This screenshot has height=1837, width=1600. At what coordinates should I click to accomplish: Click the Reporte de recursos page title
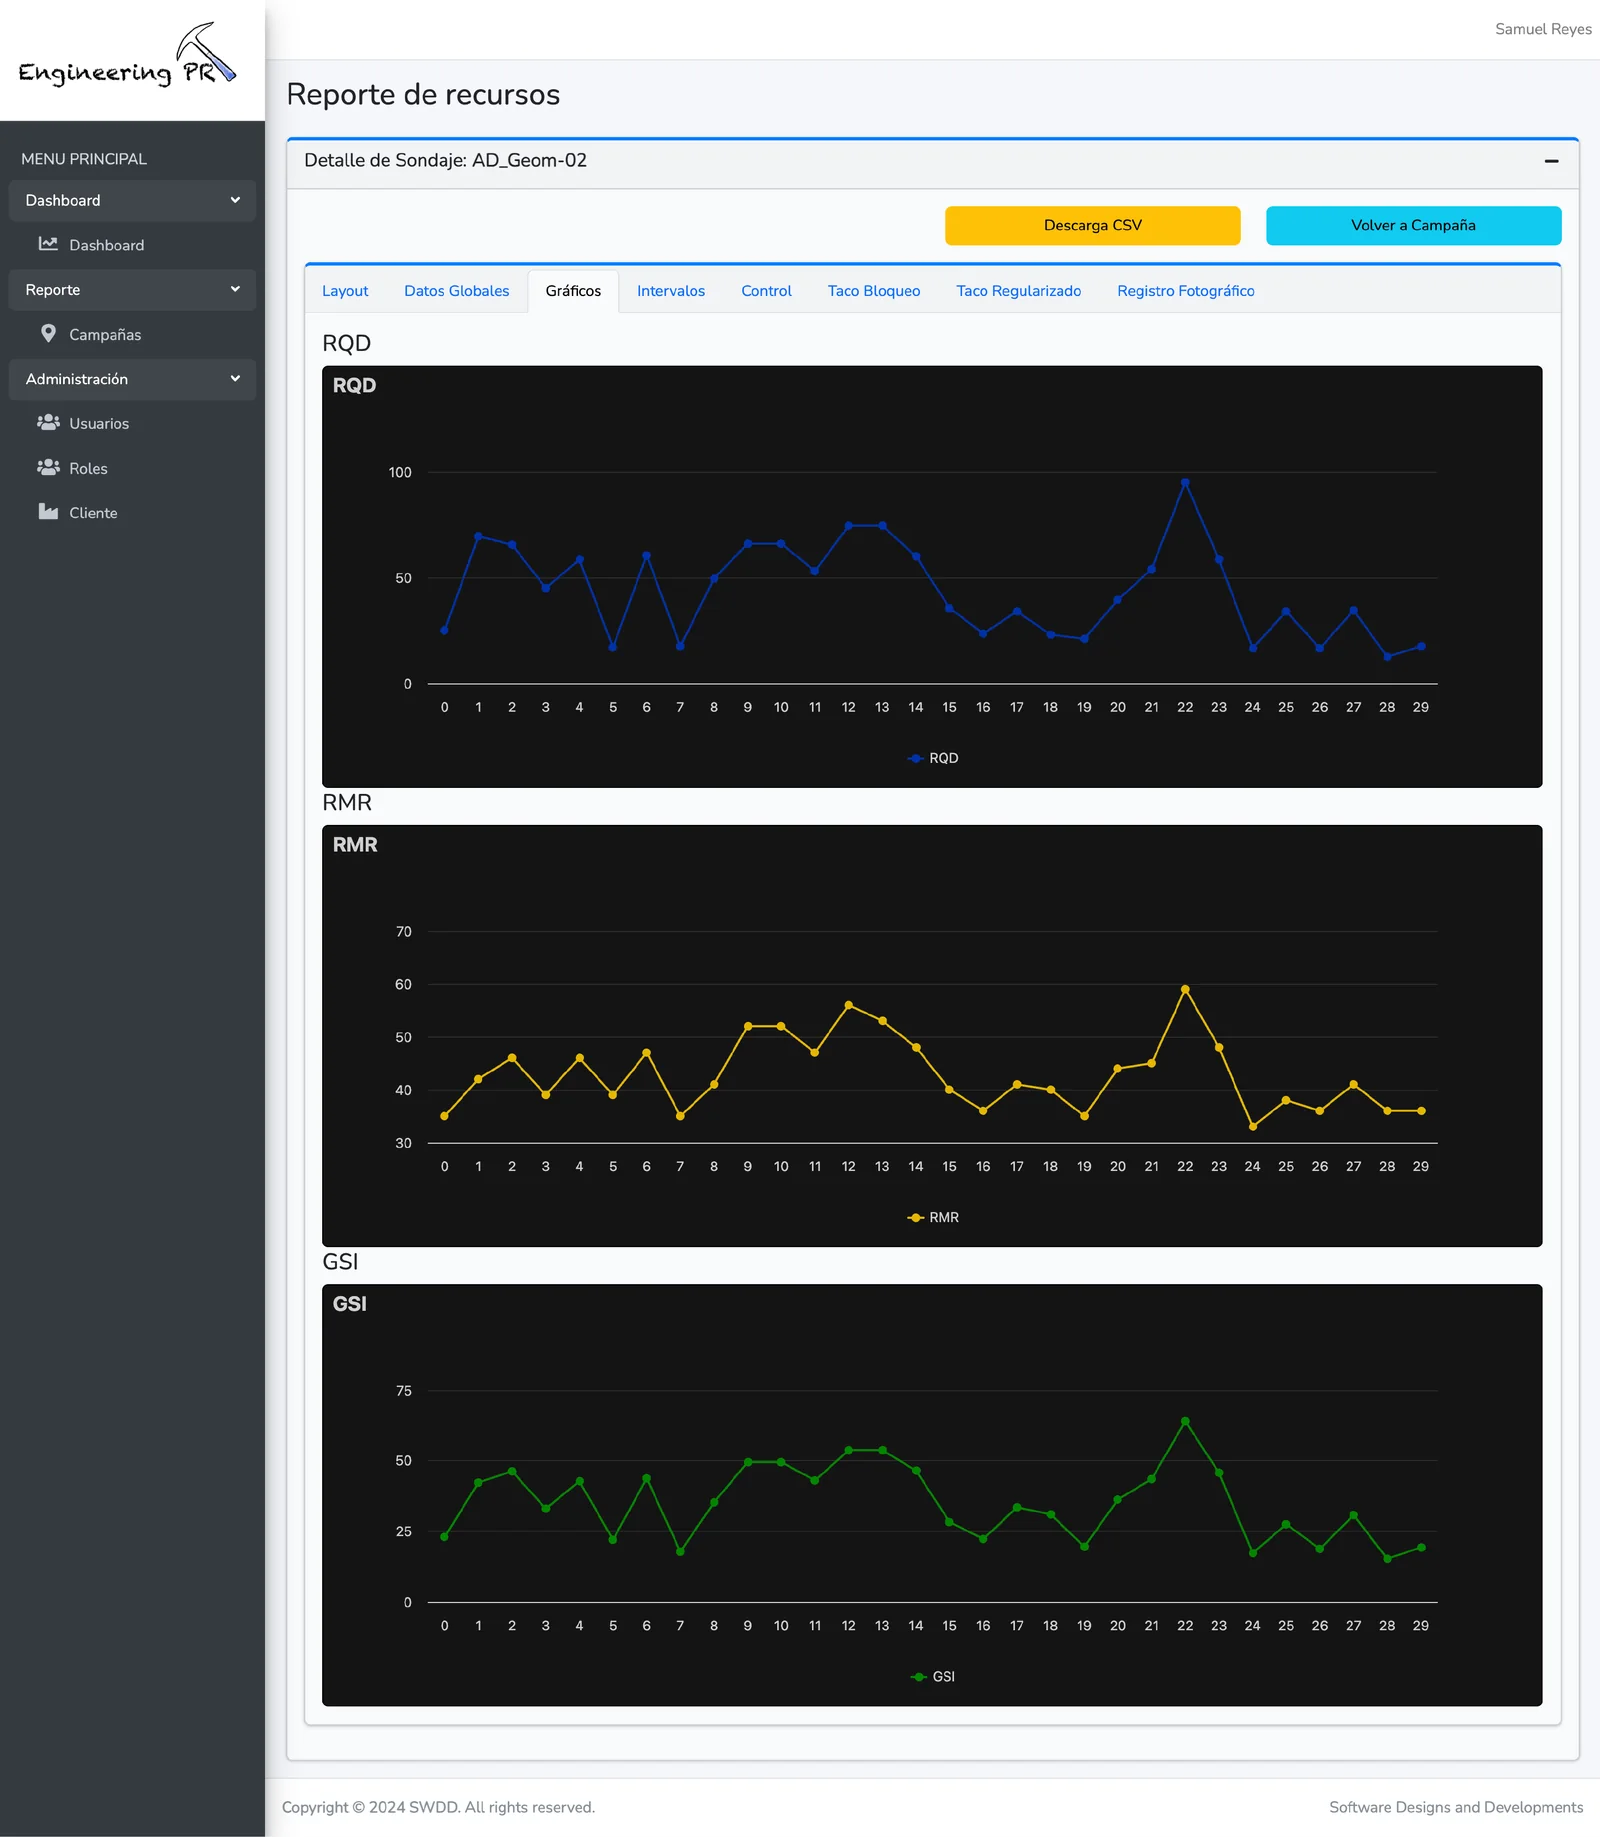coord(423,94)
